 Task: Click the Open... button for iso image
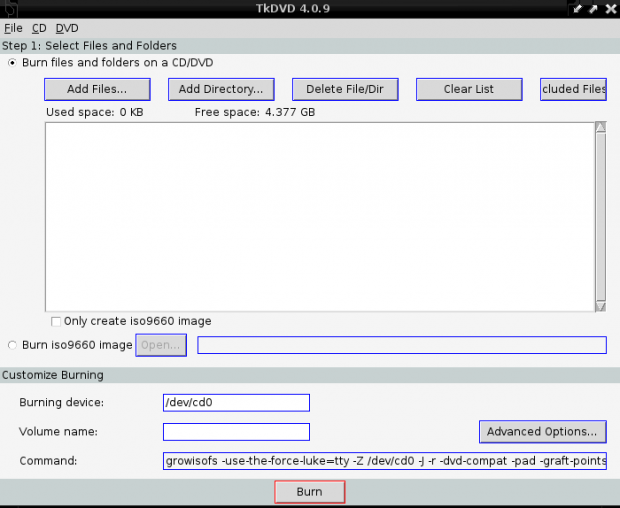161,345
